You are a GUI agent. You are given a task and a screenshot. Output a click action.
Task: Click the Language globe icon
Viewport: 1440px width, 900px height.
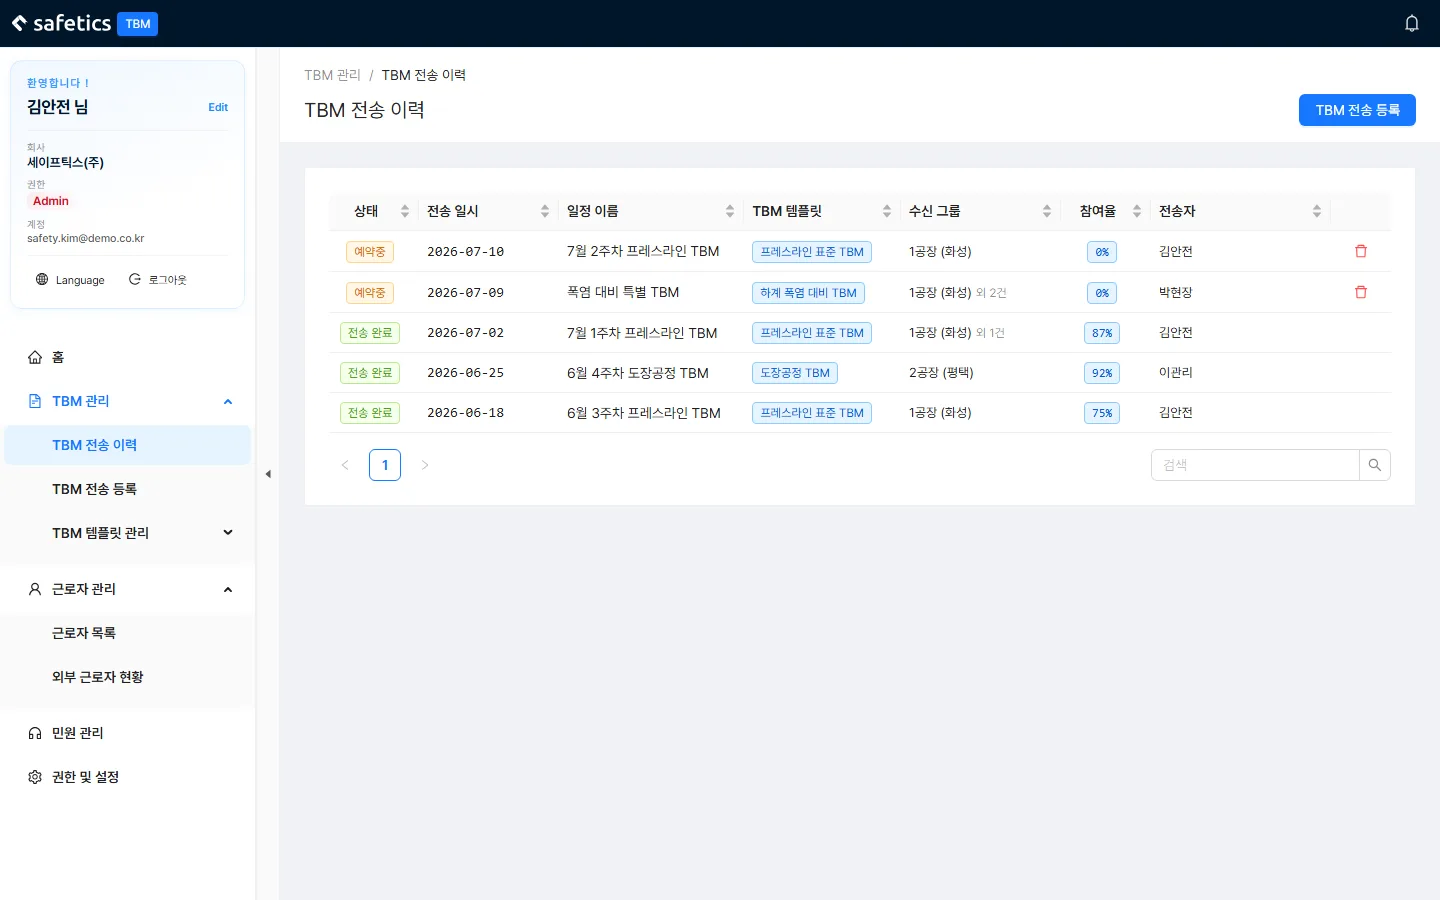click(x=42, y=280)
